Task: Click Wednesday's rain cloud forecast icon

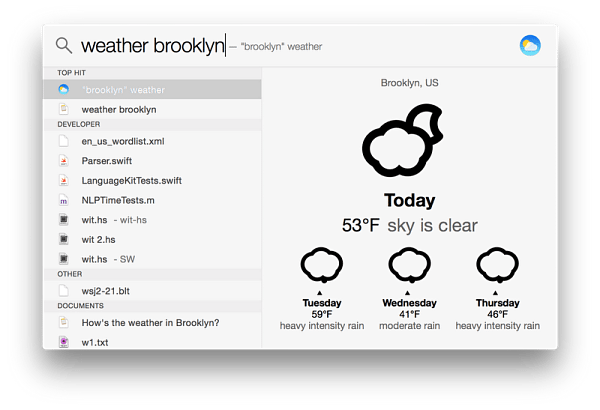Action: coord(409,265)
